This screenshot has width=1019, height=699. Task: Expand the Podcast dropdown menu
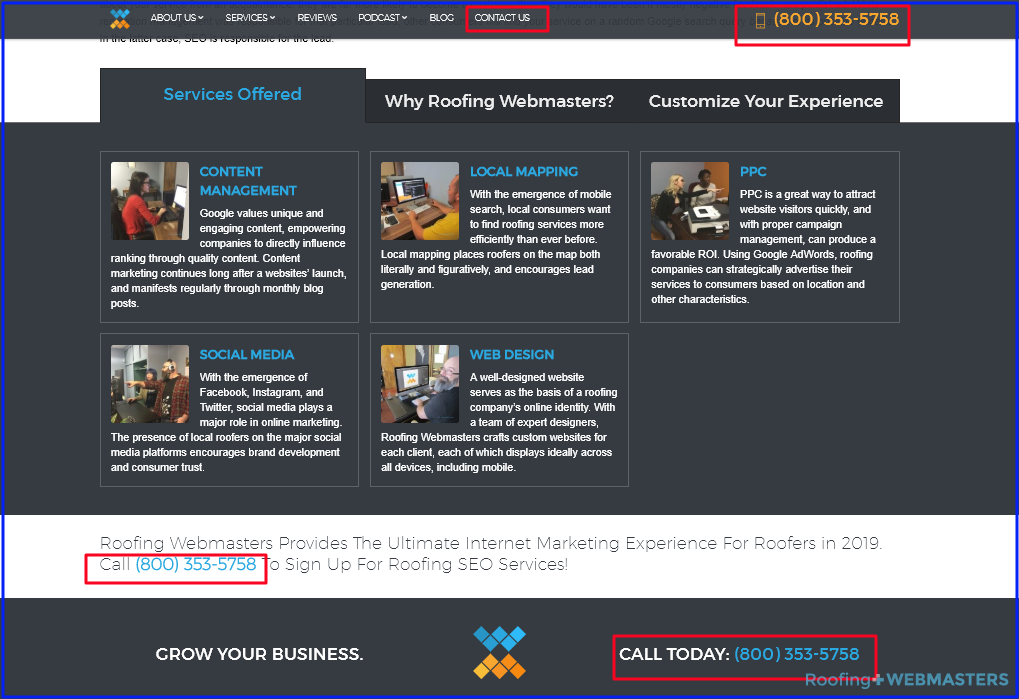(x=383, y=18)
